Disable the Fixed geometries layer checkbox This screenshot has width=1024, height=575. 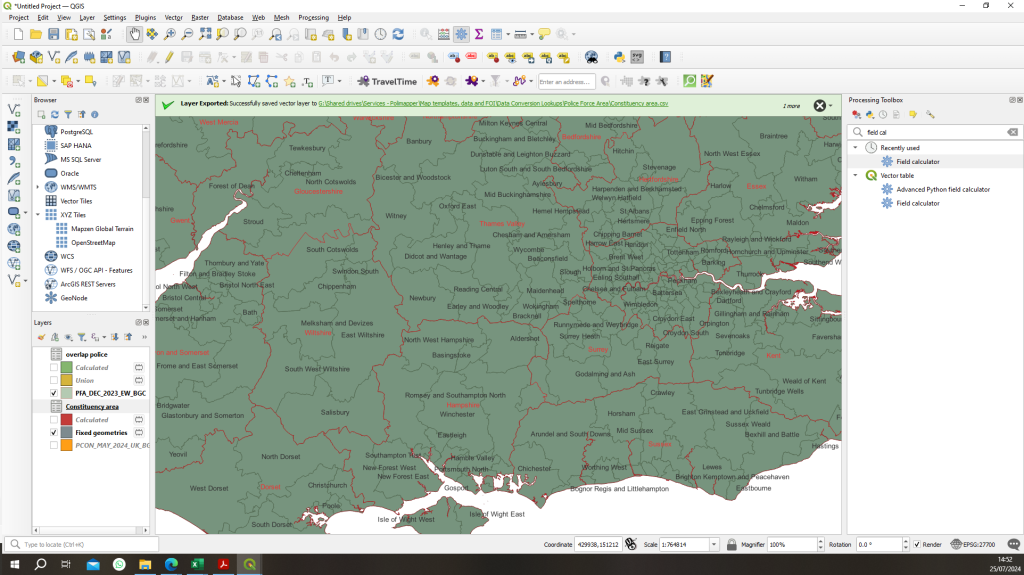point(53,432)
